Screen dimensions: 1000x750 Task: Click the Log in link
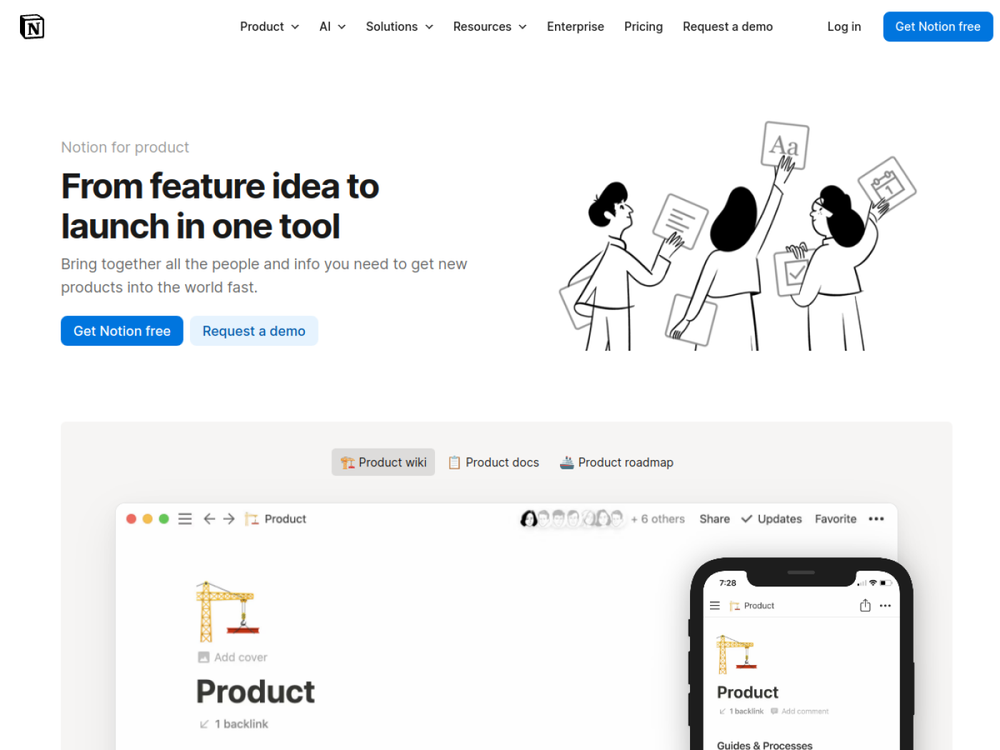[x=844, y=27]
